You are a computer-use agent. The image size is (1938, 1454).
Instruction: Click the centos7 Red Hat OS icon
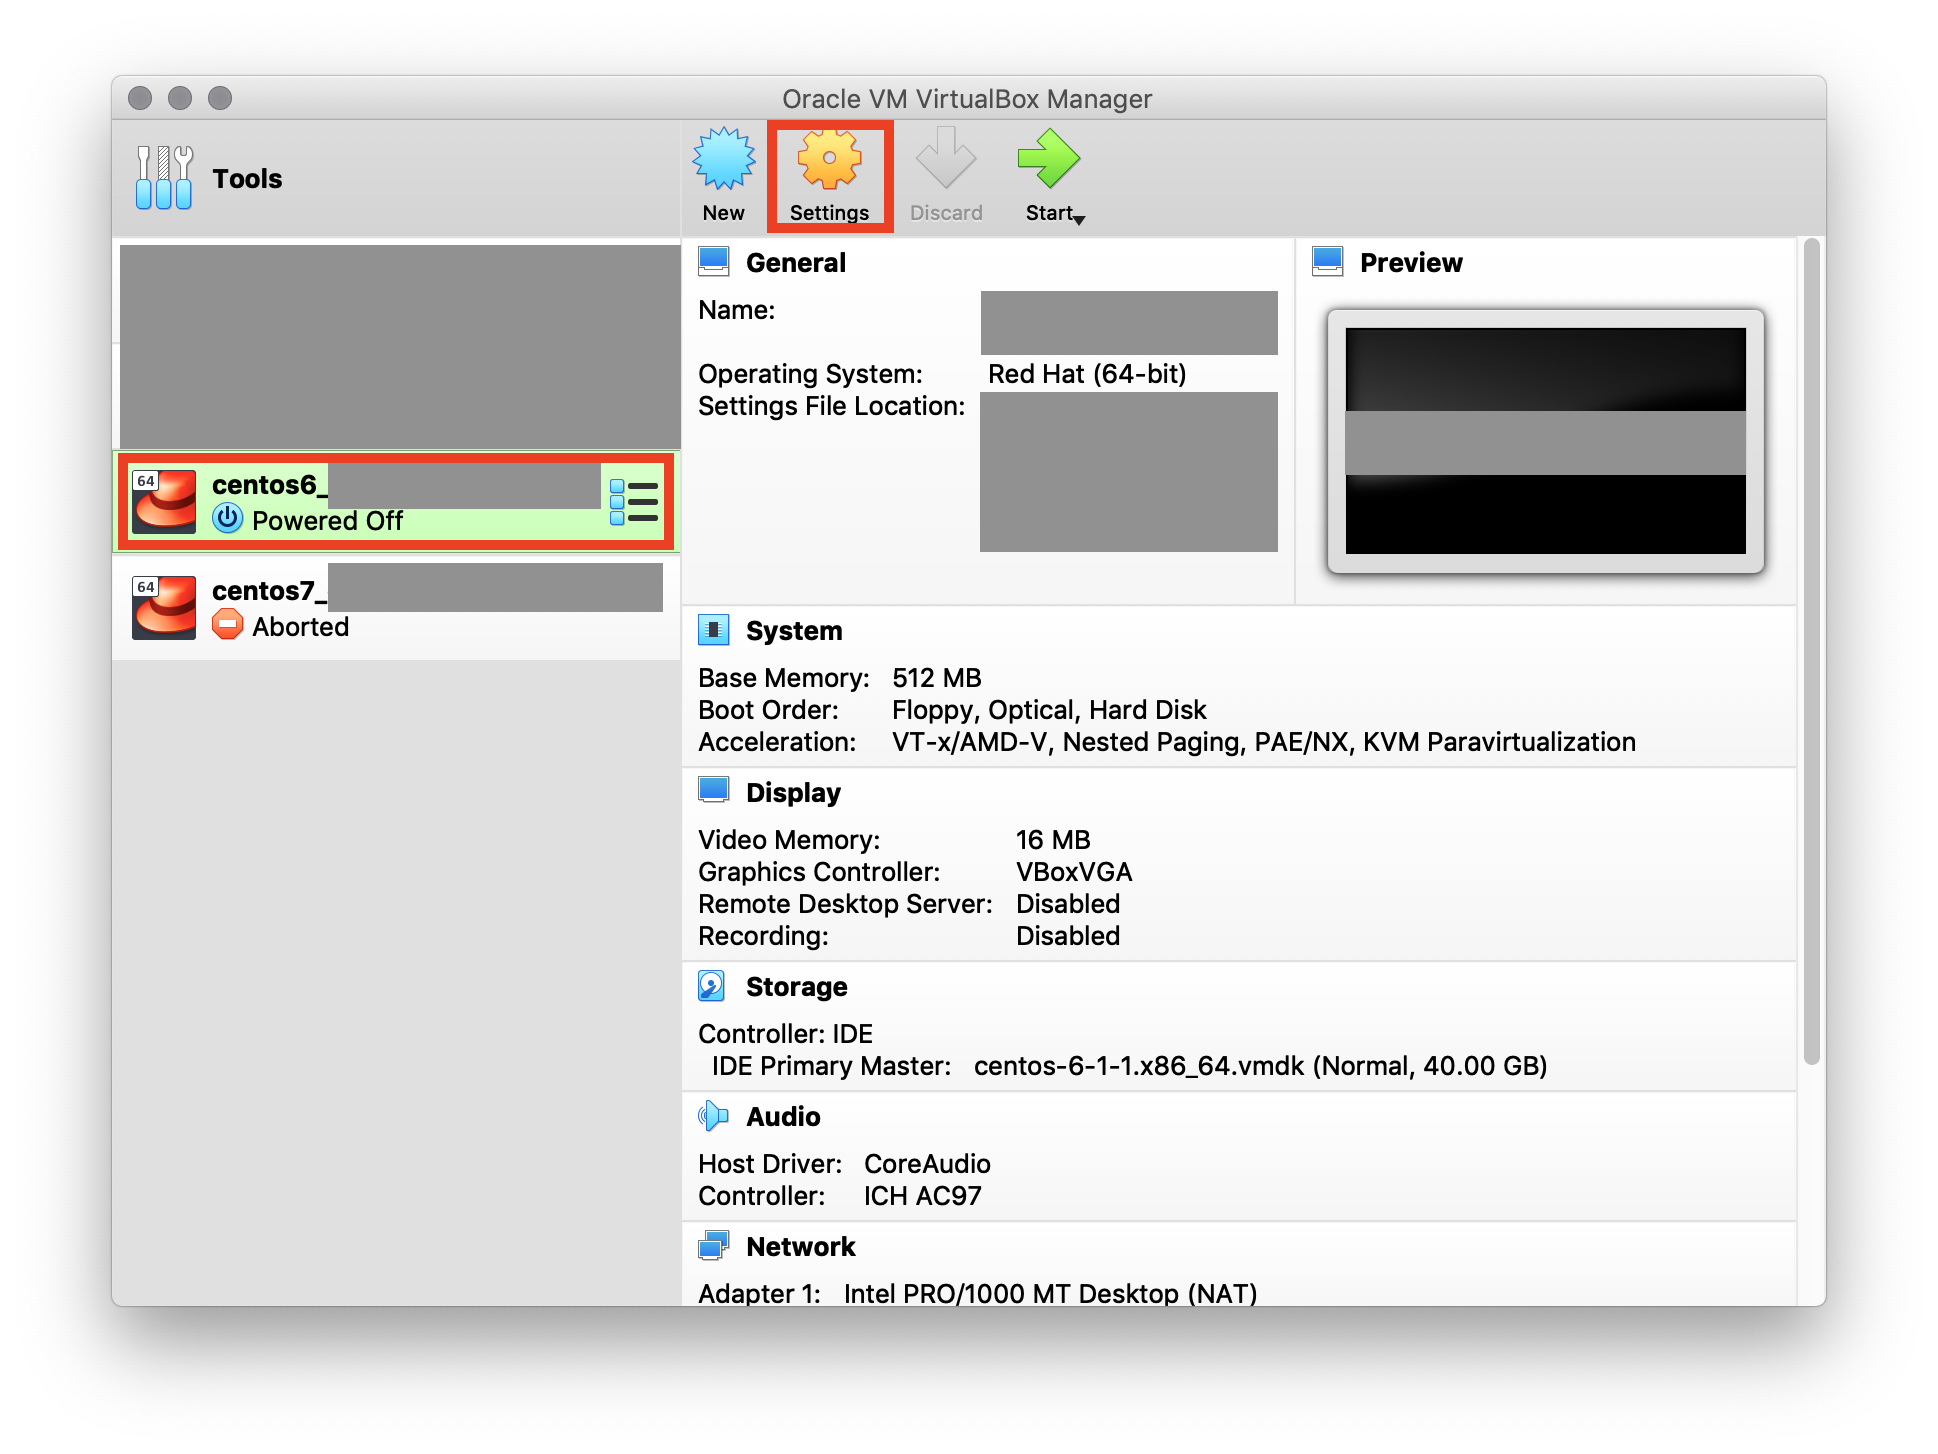(x=164, y=607)
